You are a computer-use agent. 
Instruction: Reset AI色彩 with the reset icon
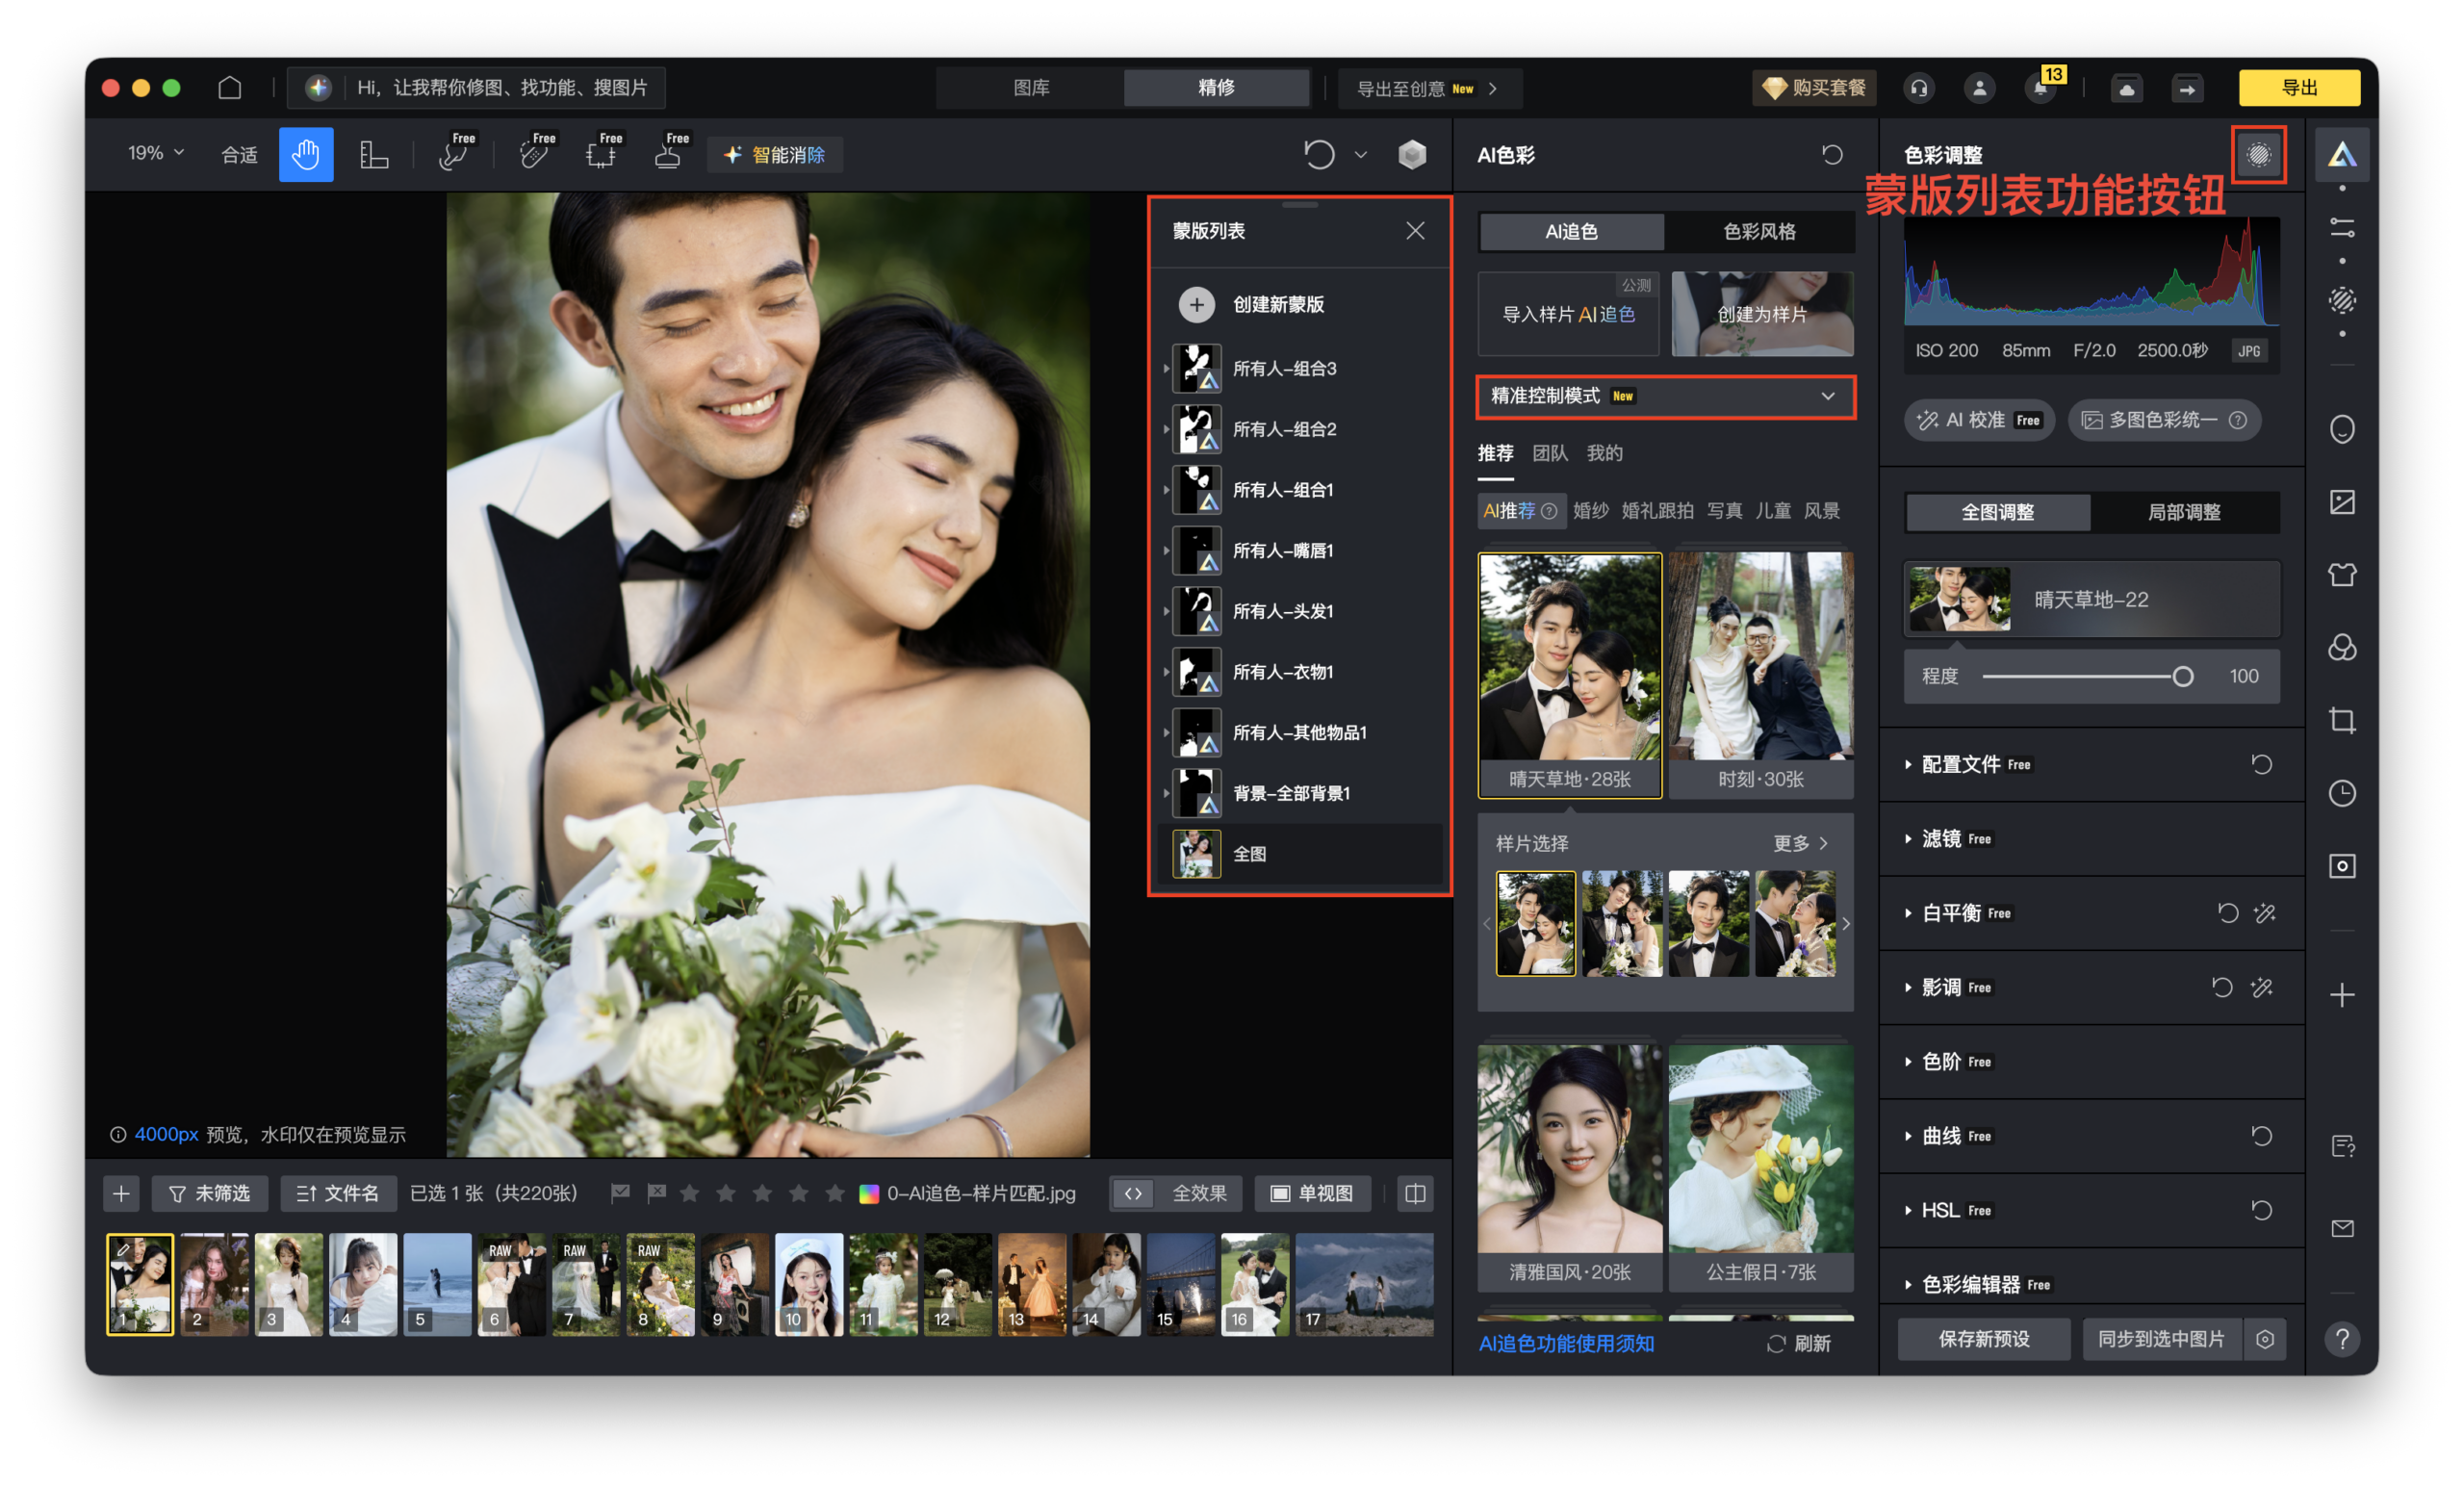point(1831,154)
